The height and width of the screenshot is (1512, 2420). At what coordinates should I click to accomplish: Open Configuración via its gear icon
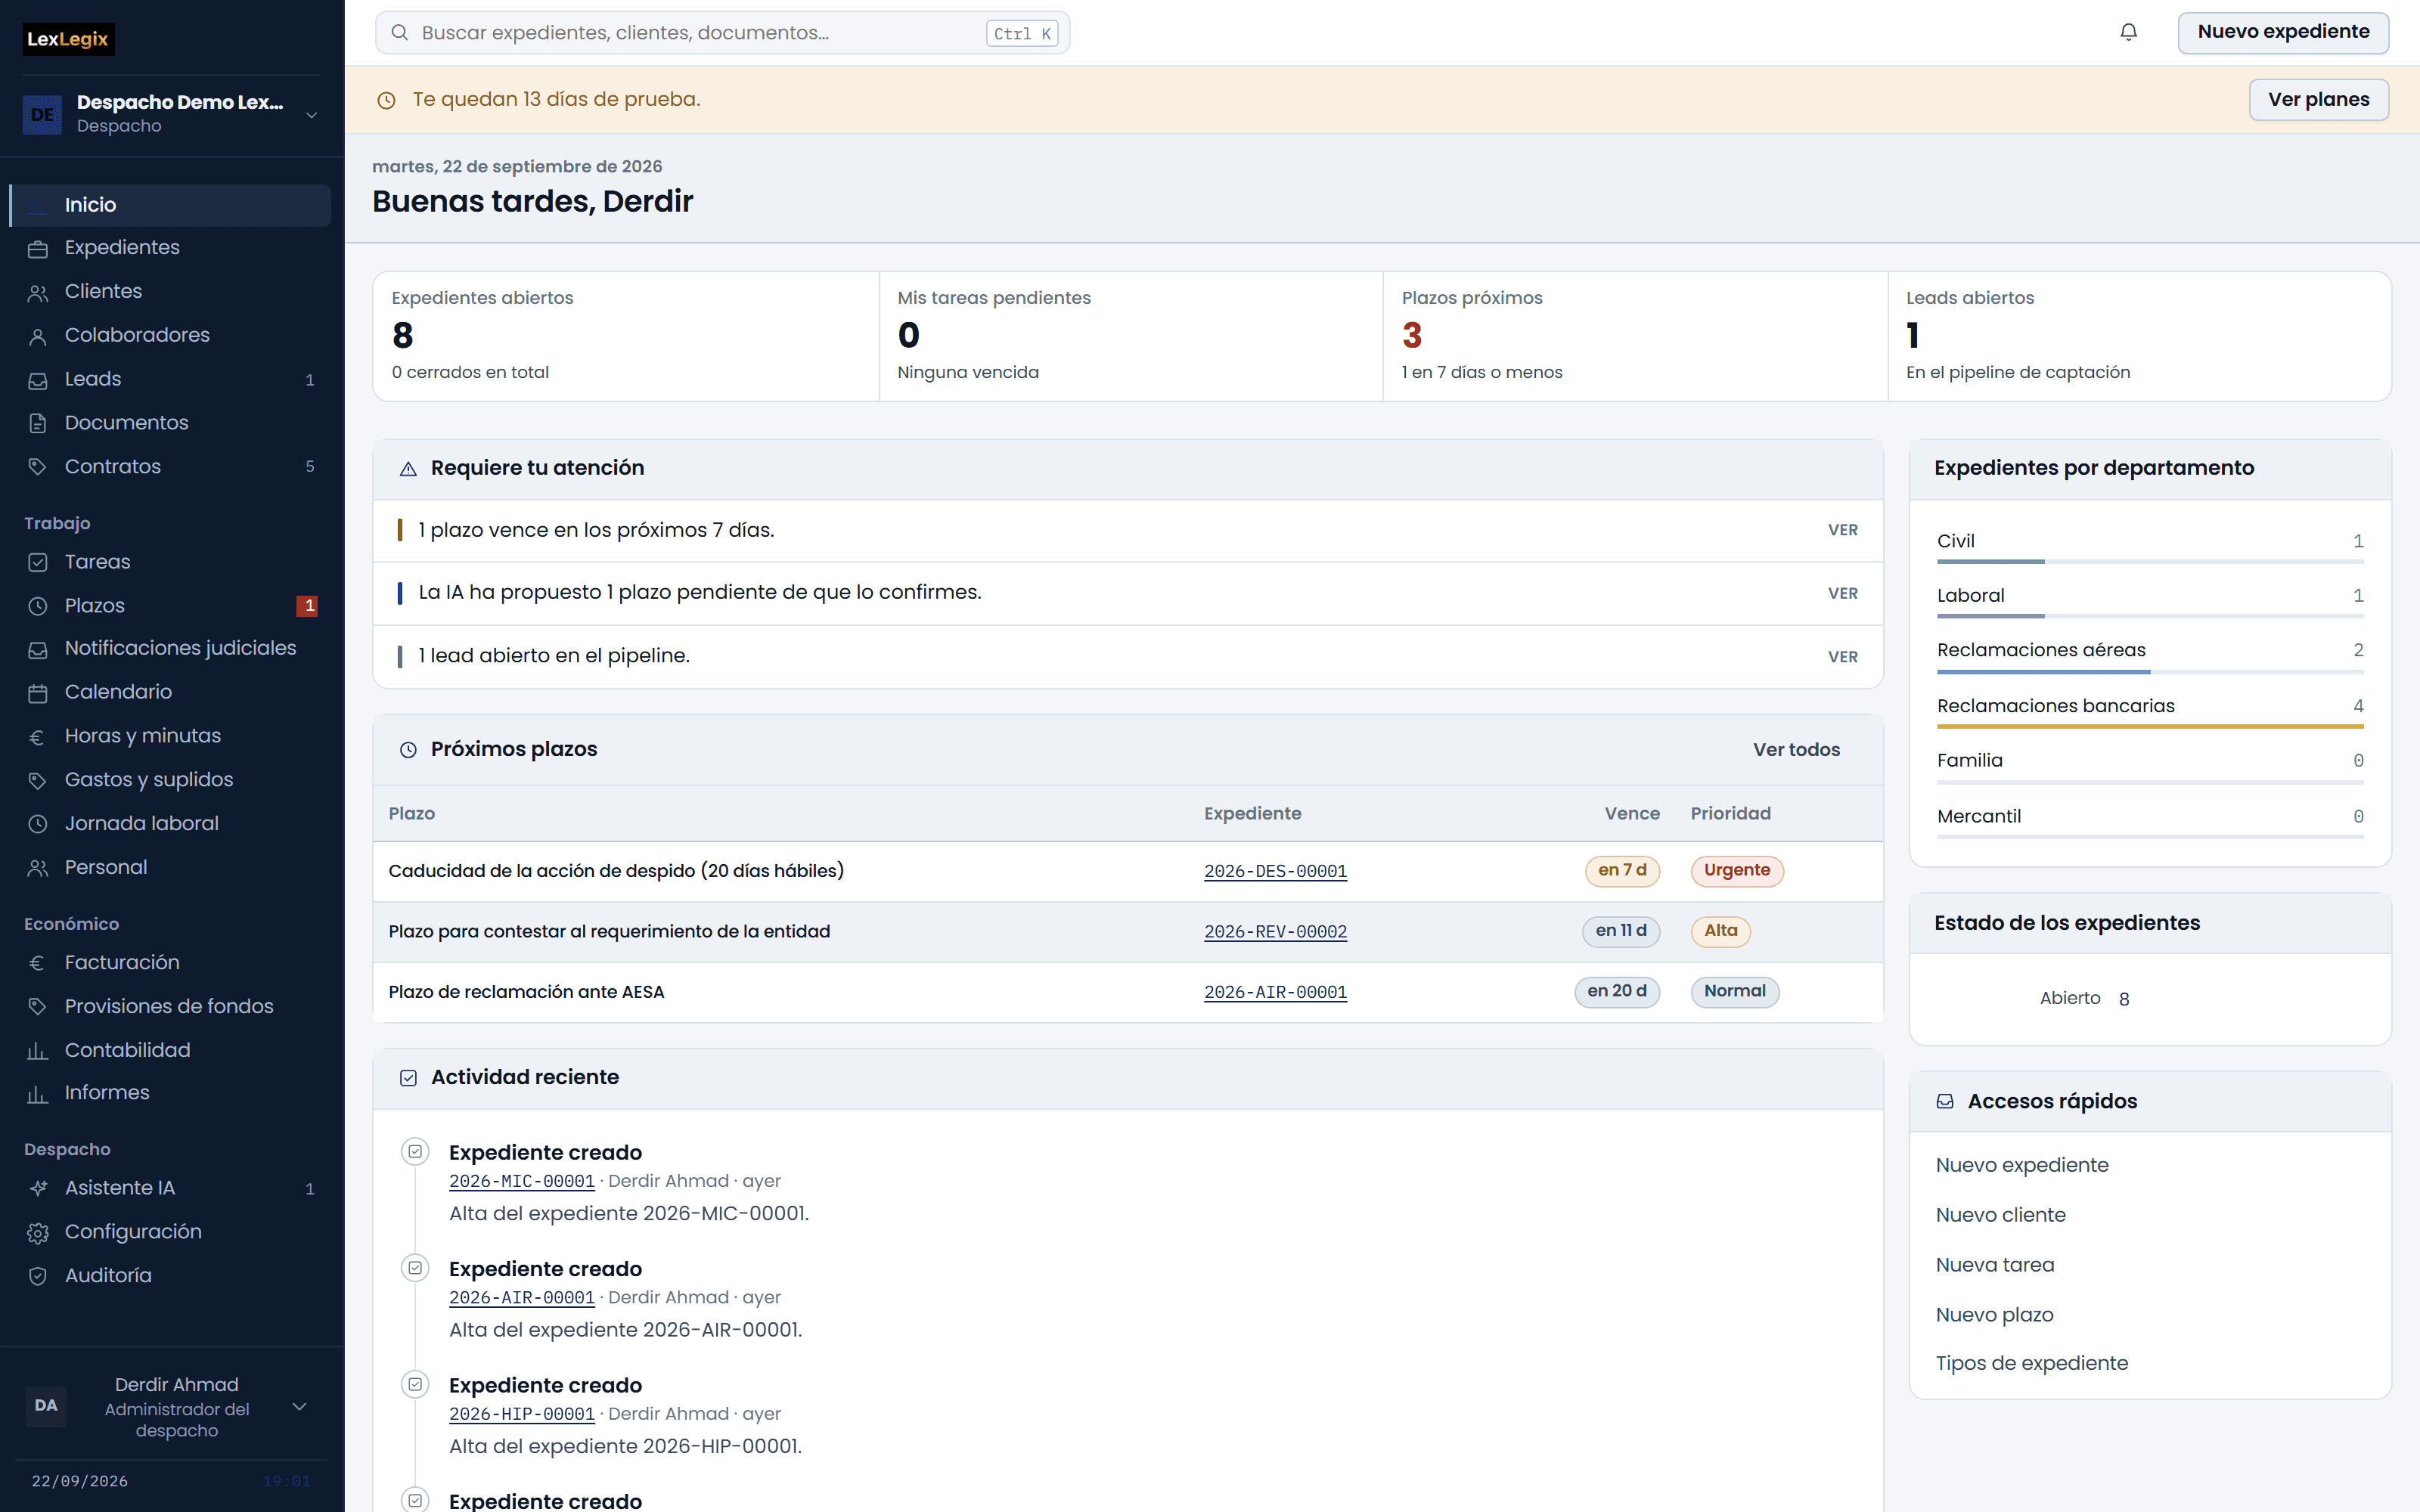[x=38, y=1233]
